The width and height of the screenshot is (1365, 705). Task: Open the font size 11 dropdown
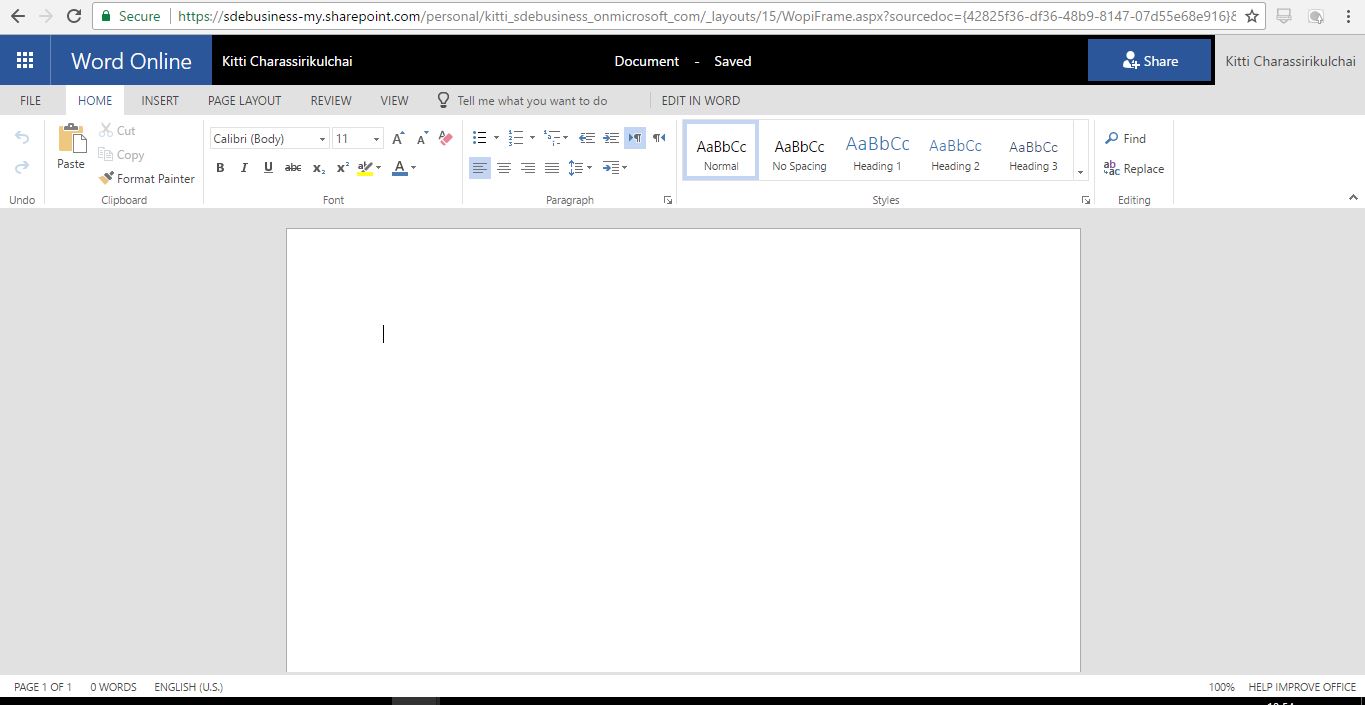[357, 139]
